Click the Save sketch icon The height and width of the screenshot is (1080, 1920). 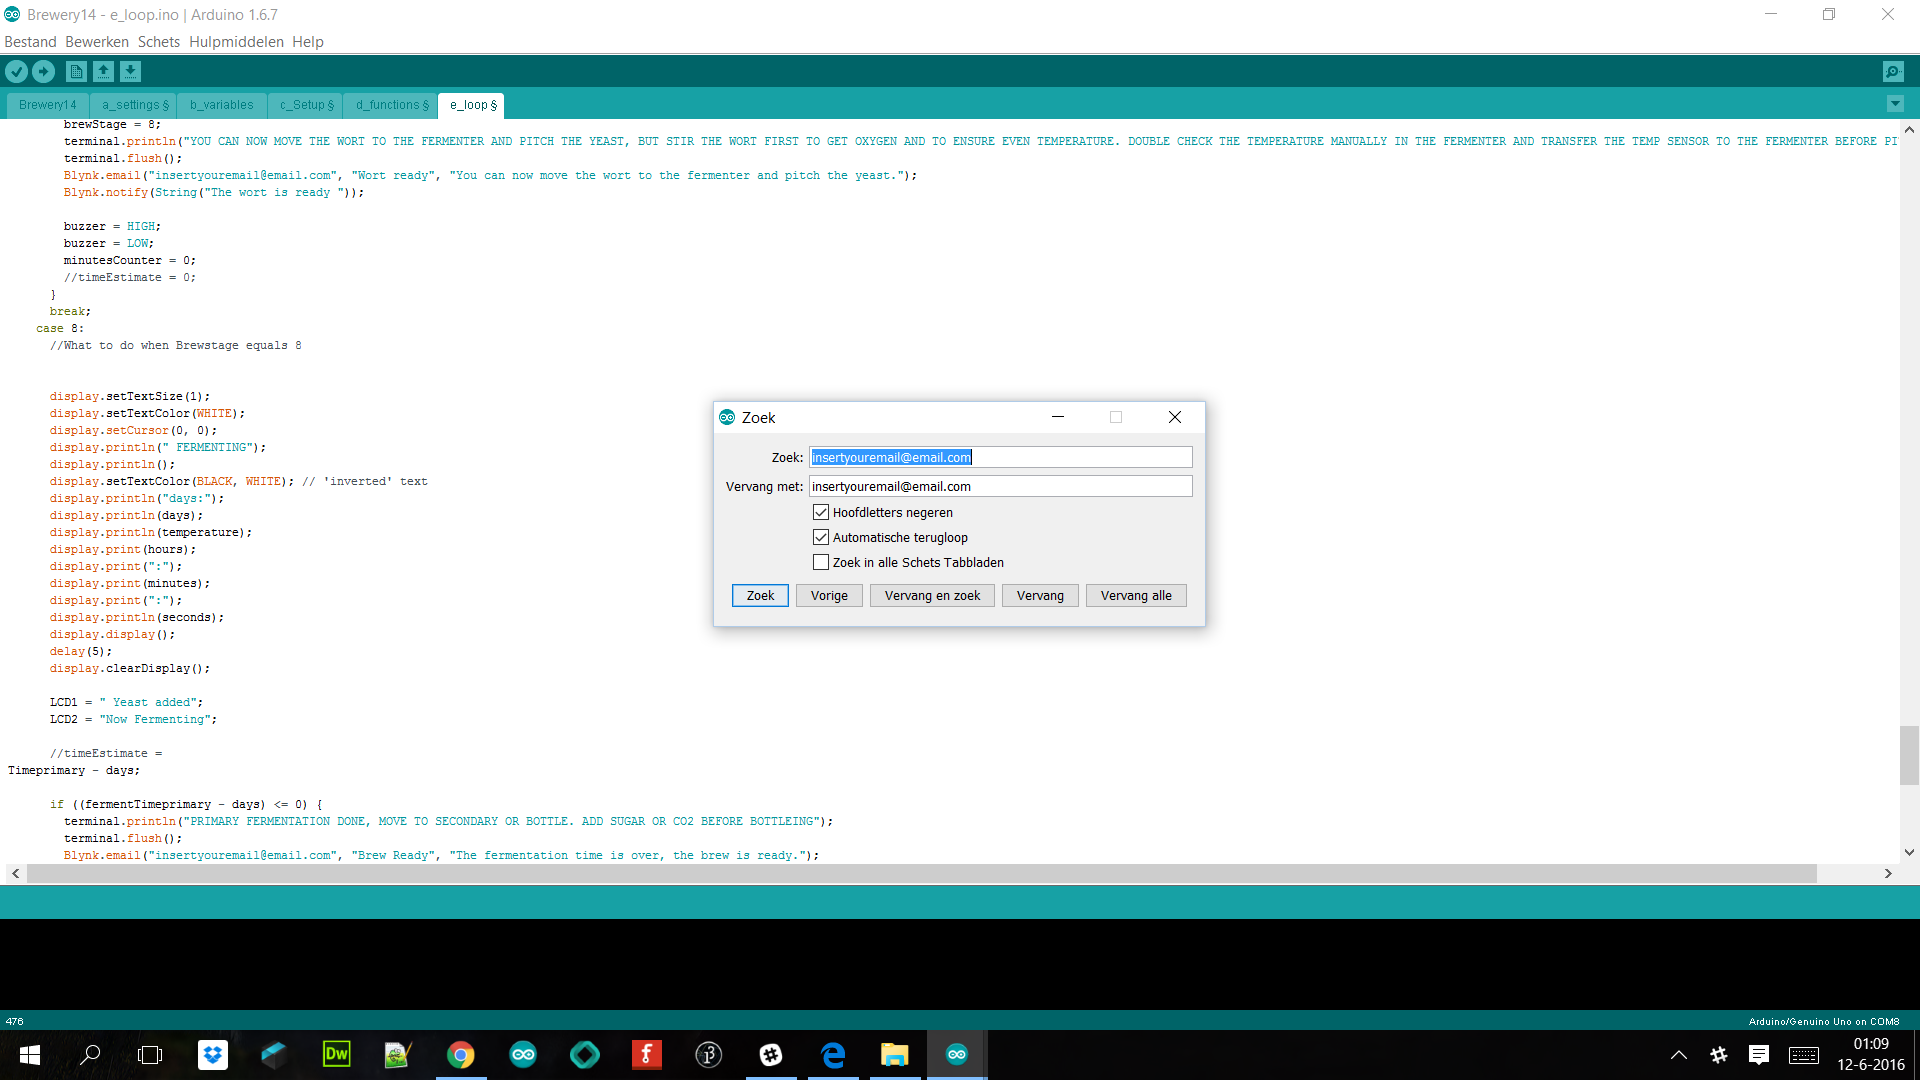(x=130, y=71)
